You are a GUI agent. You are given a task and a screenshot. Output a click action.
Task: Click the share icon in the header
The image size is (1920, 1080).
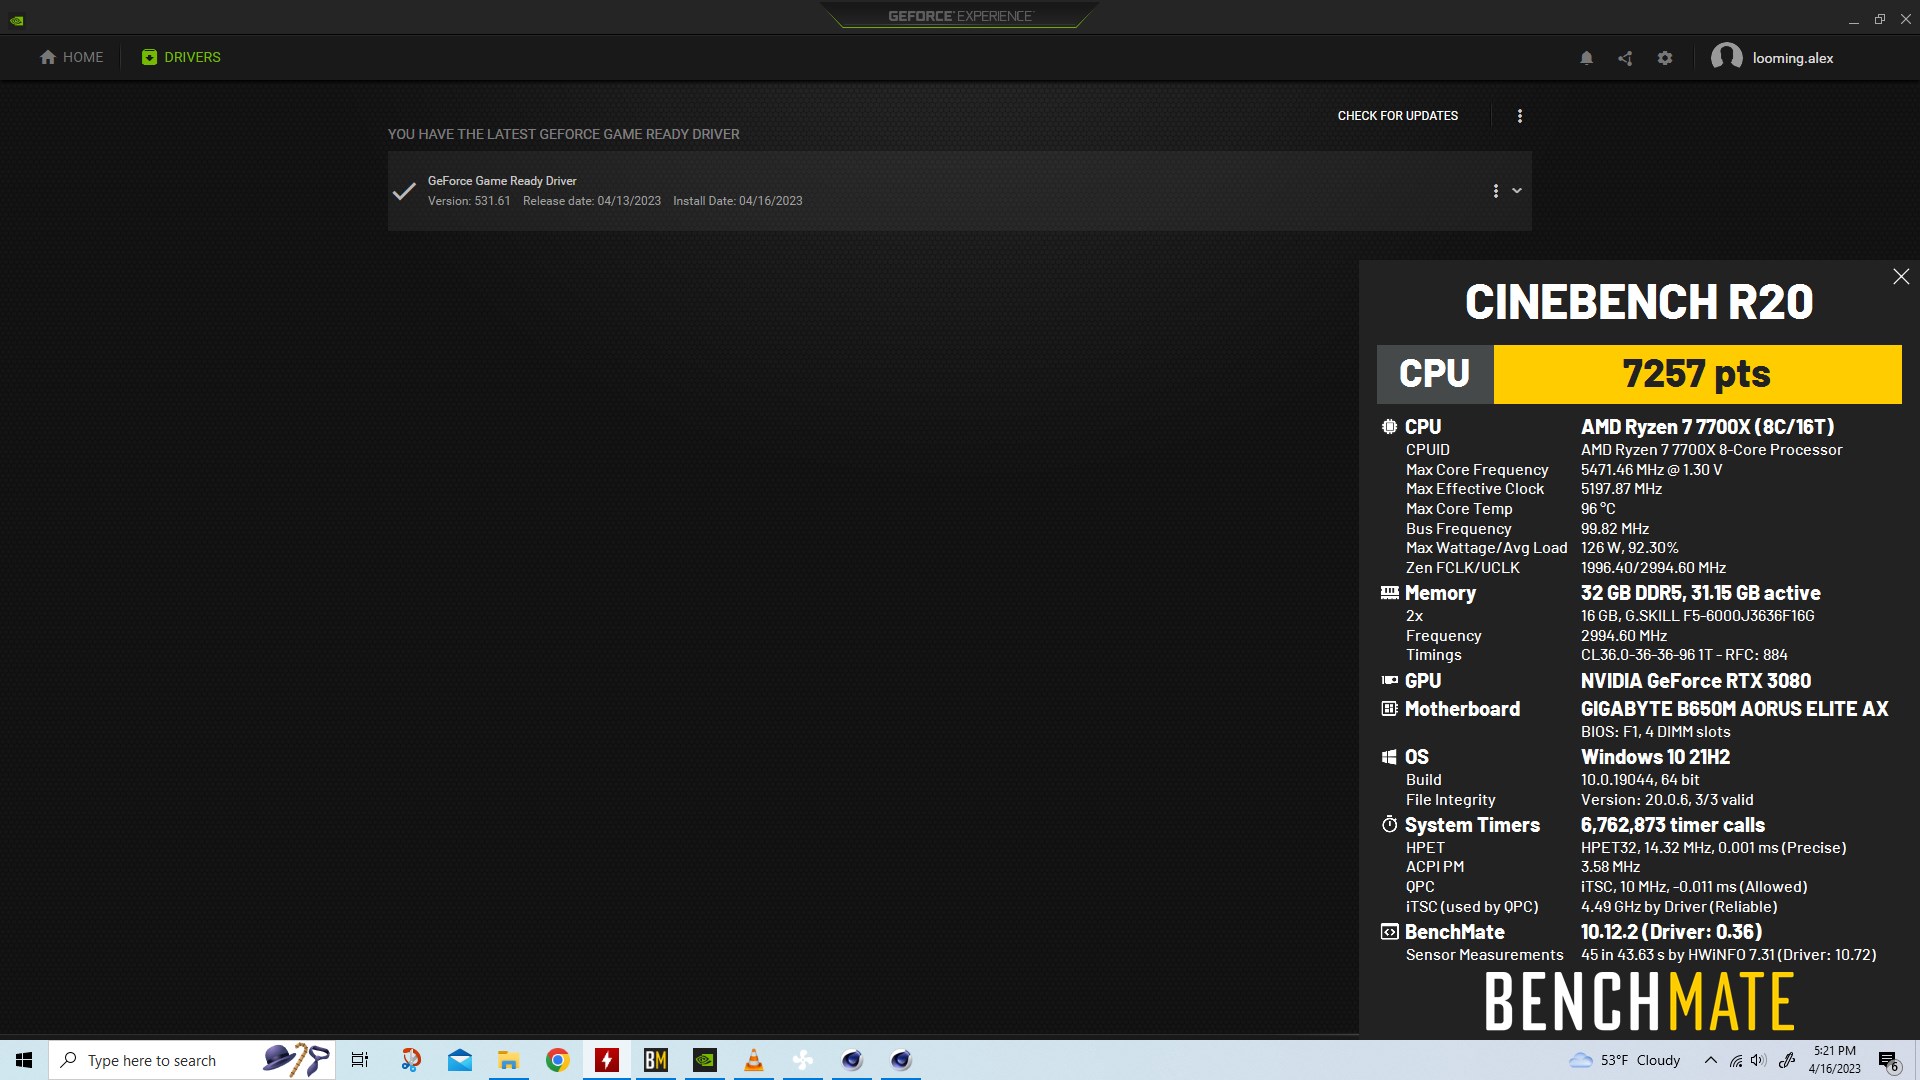click(x=1625, y=58)
